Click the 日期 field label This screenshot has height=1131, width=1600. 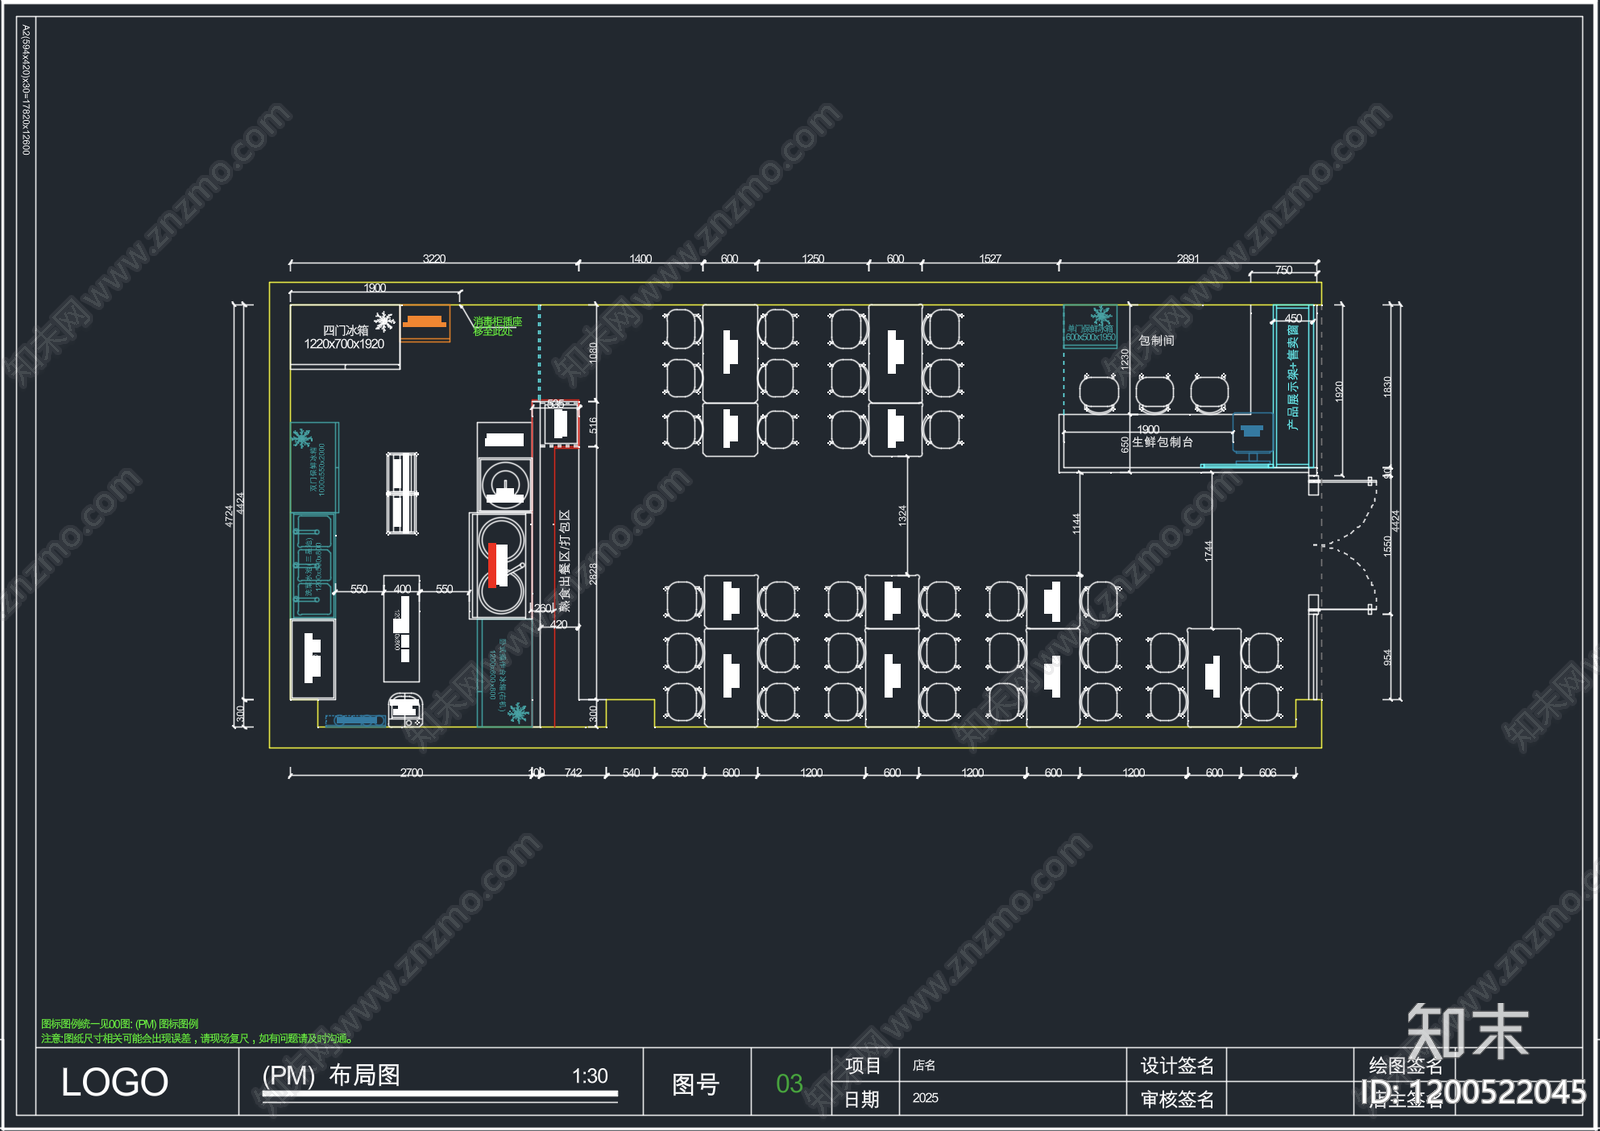(862, 1099)
